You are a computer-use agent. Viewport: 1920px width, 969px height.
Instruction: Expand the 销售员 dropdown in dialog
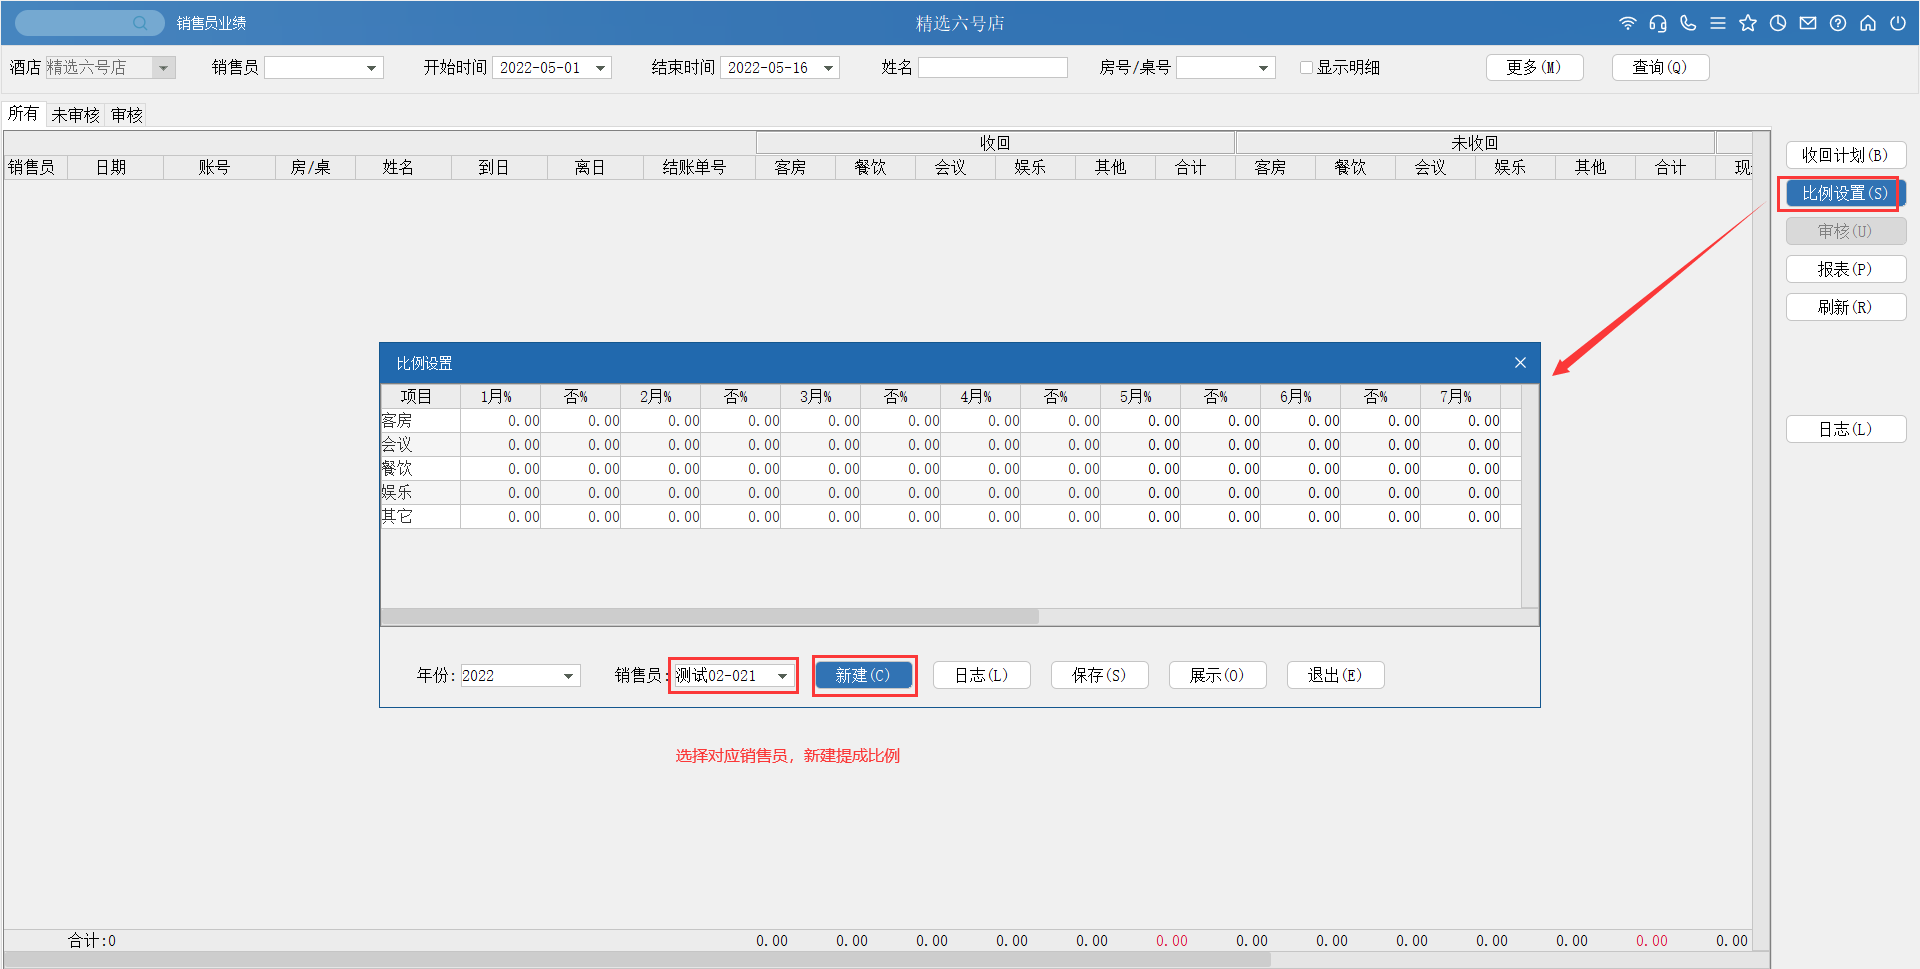click(782, 676)
